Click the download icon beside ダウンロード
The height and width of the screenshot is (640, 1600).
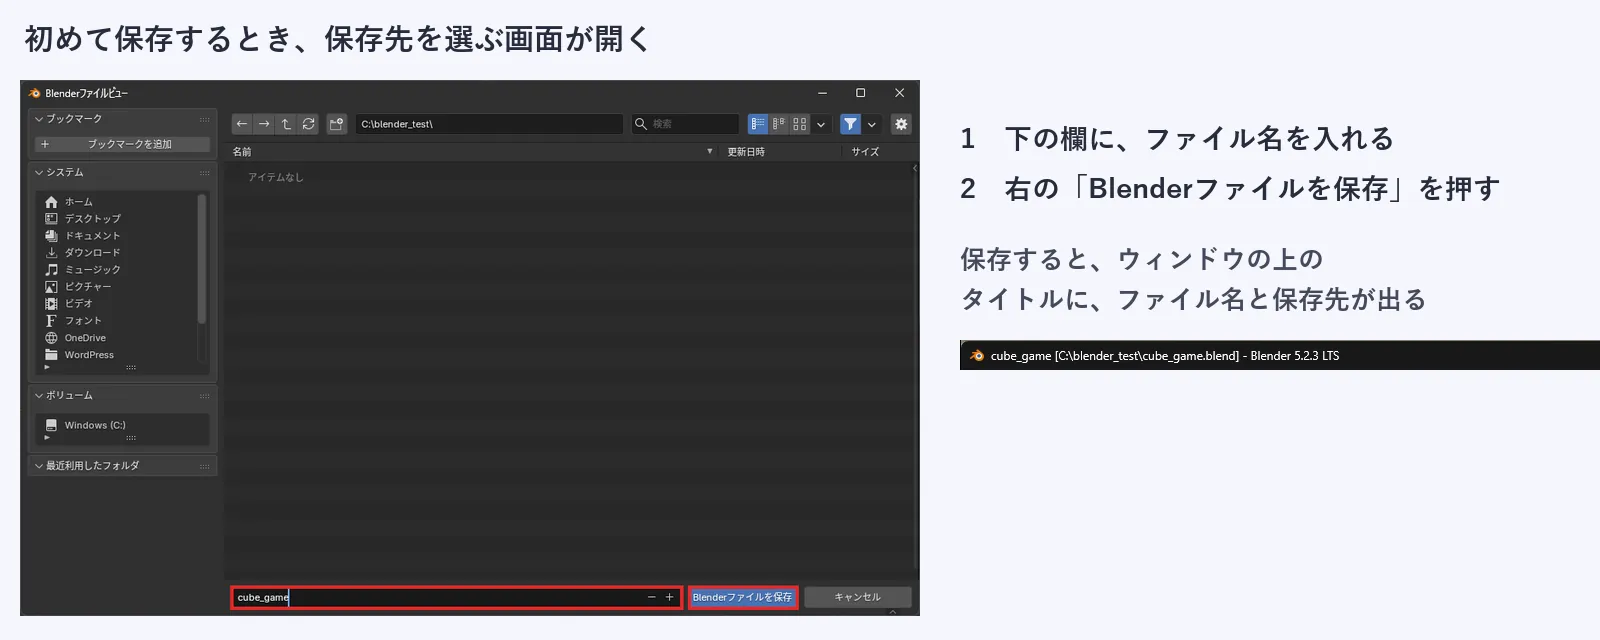[51, 253]
